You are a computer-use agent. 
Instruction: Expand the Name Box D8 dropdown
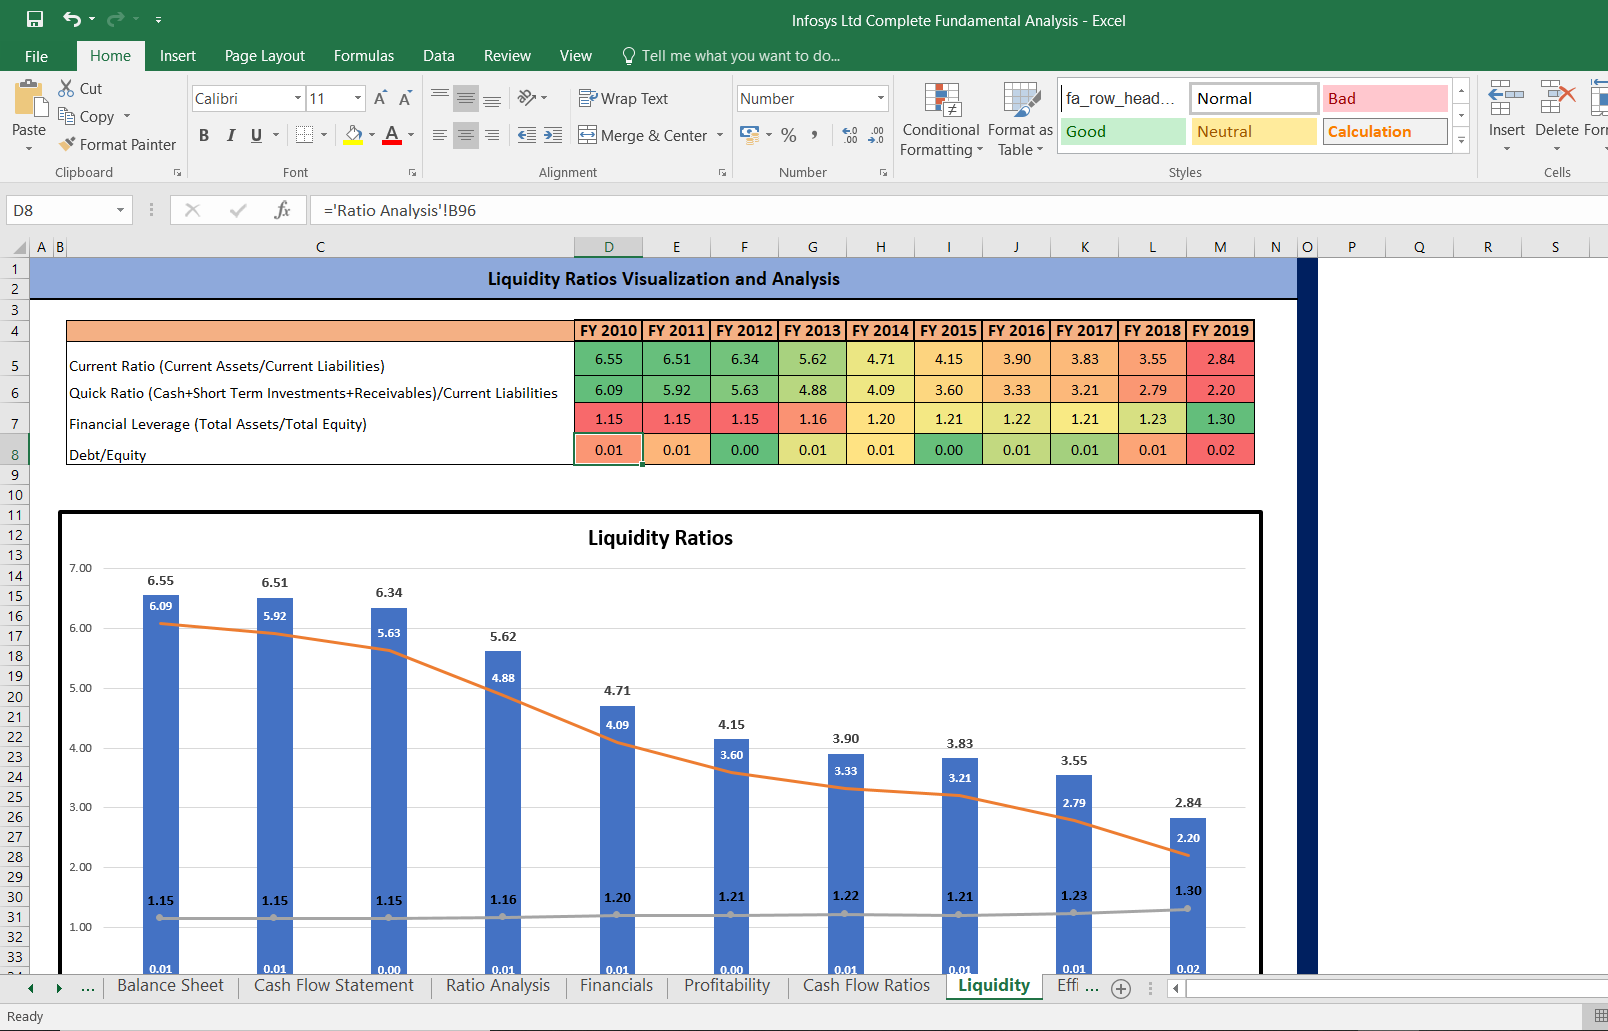pyautogui.click(x=120, y=210)
